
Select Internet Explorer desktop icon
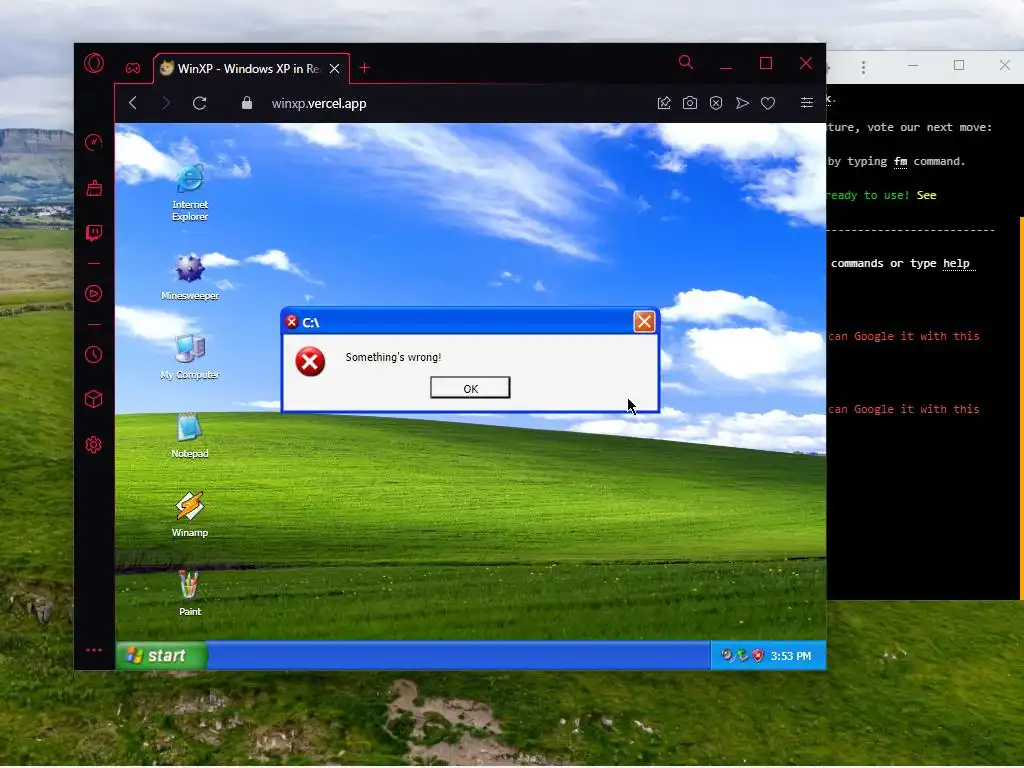190,193
